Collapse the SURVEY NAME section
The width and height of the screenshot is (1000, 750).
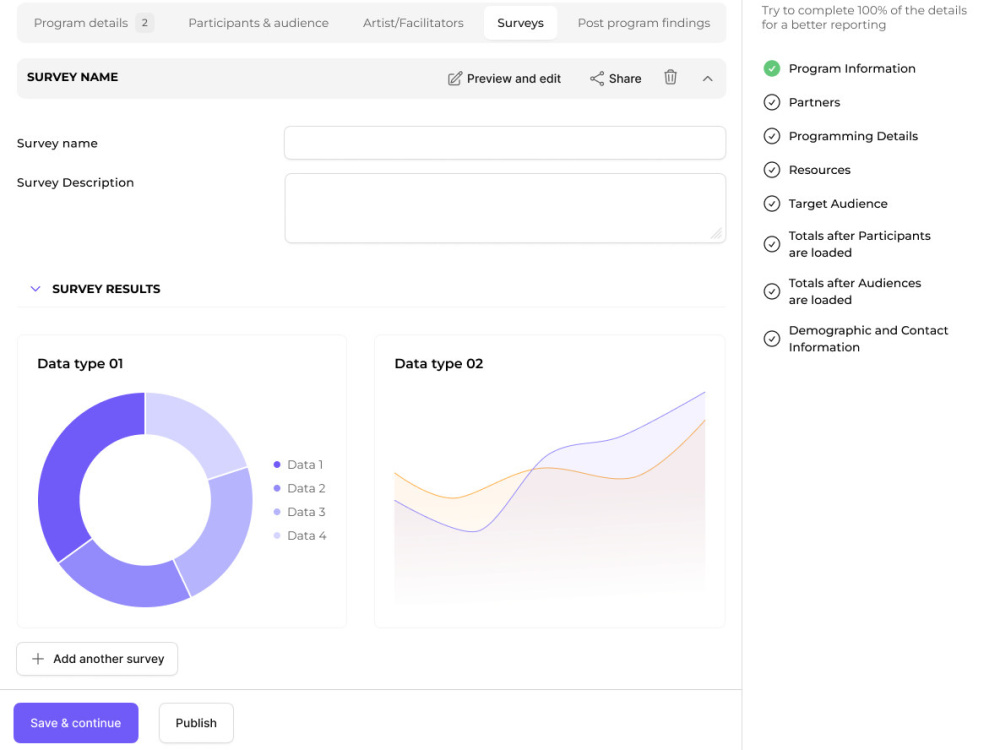point(708,78)
